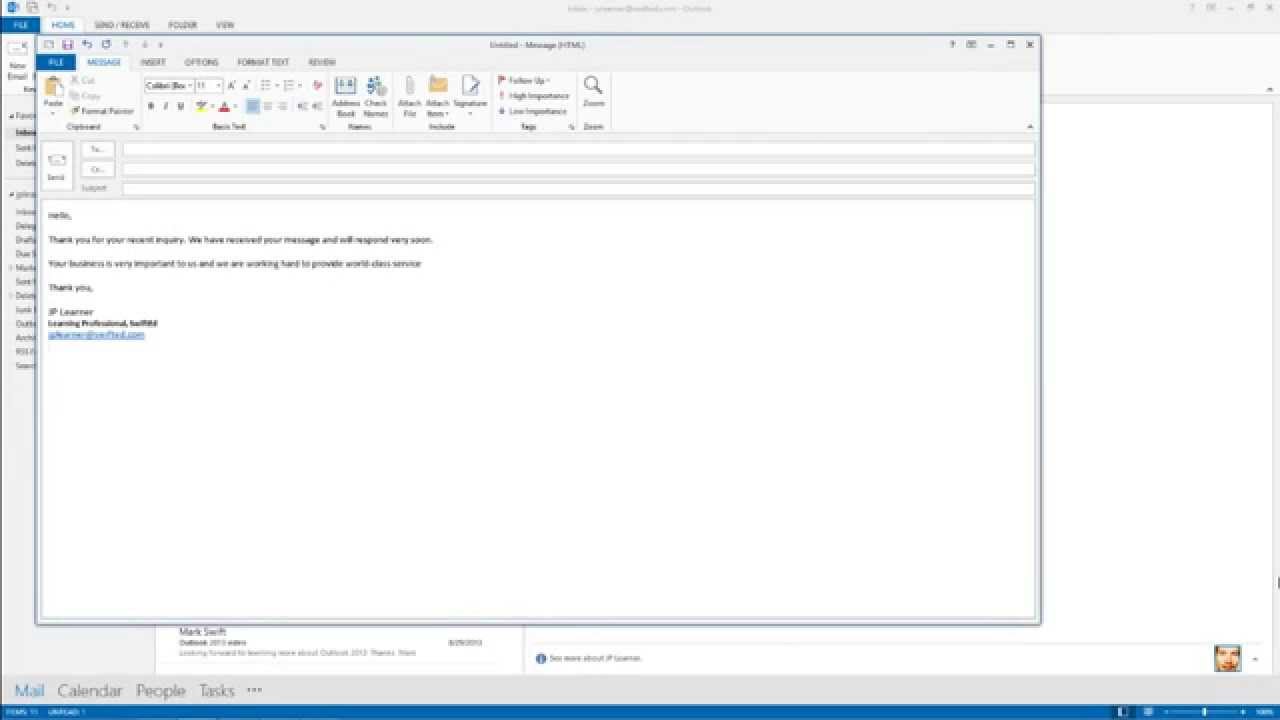Increase the indent level

(x=317, y=106)
